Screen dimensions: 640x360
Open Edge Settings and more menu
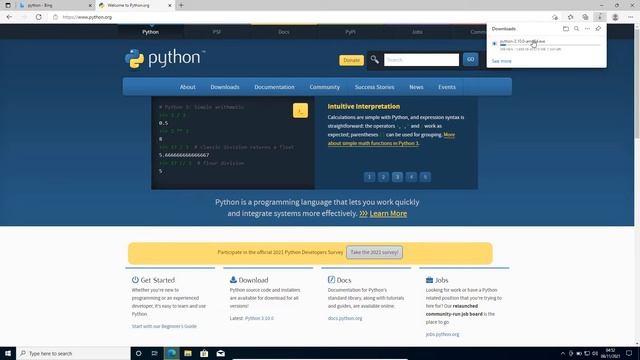coord(631,17)
